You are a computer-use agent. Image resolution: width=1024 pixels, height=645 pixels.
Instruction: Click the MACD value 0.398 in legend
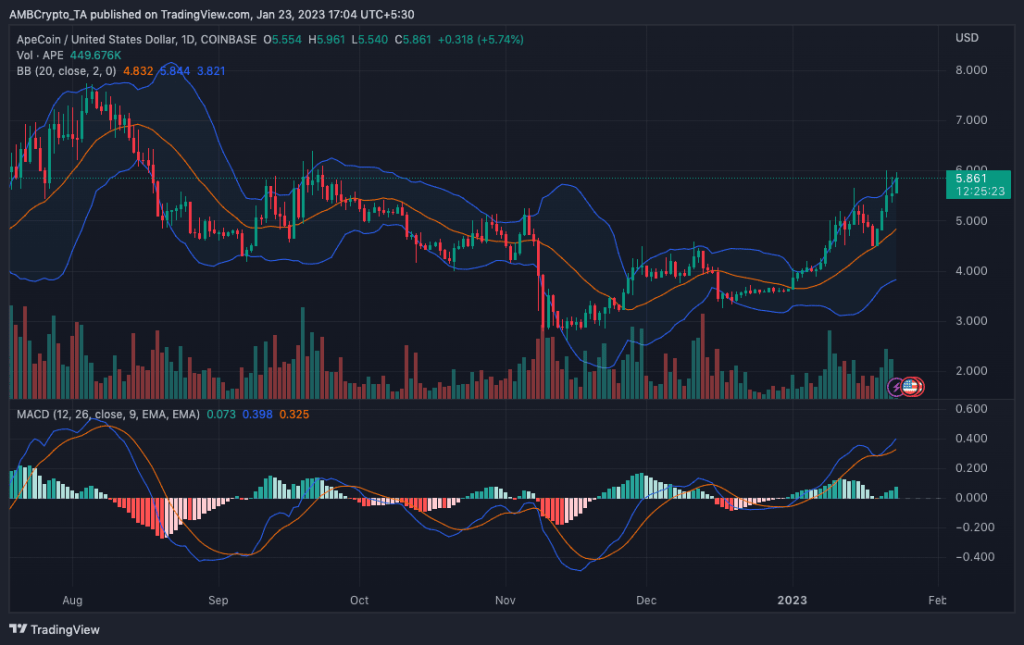(x=257, y=413)
